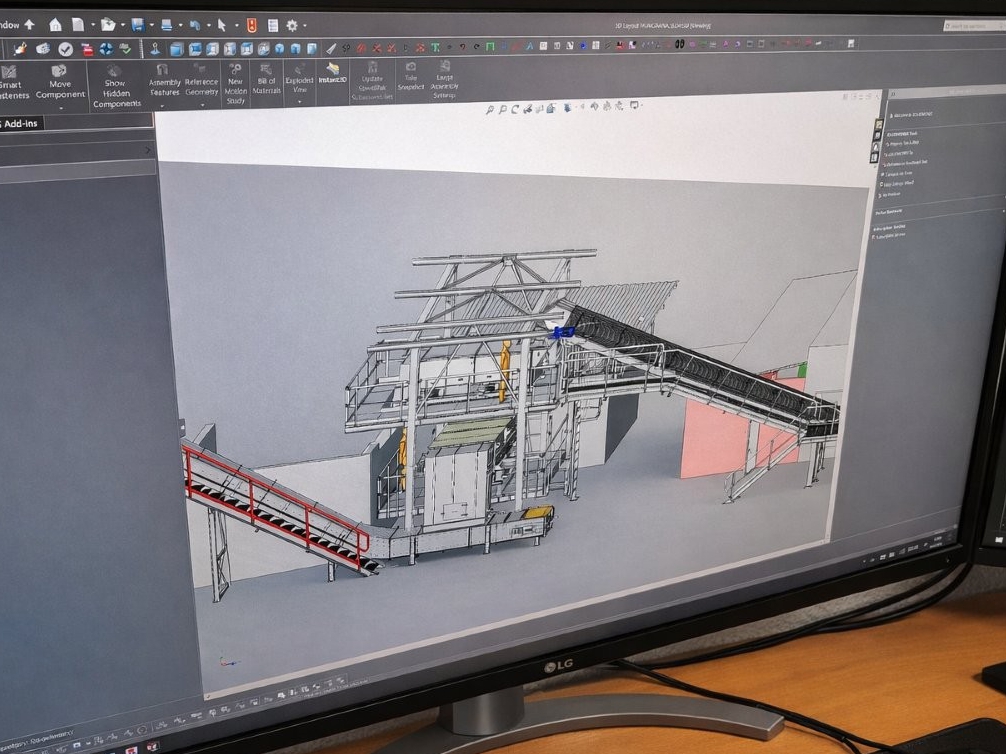Open the Window menu
1006x754 pixels.
coord(9,25)
